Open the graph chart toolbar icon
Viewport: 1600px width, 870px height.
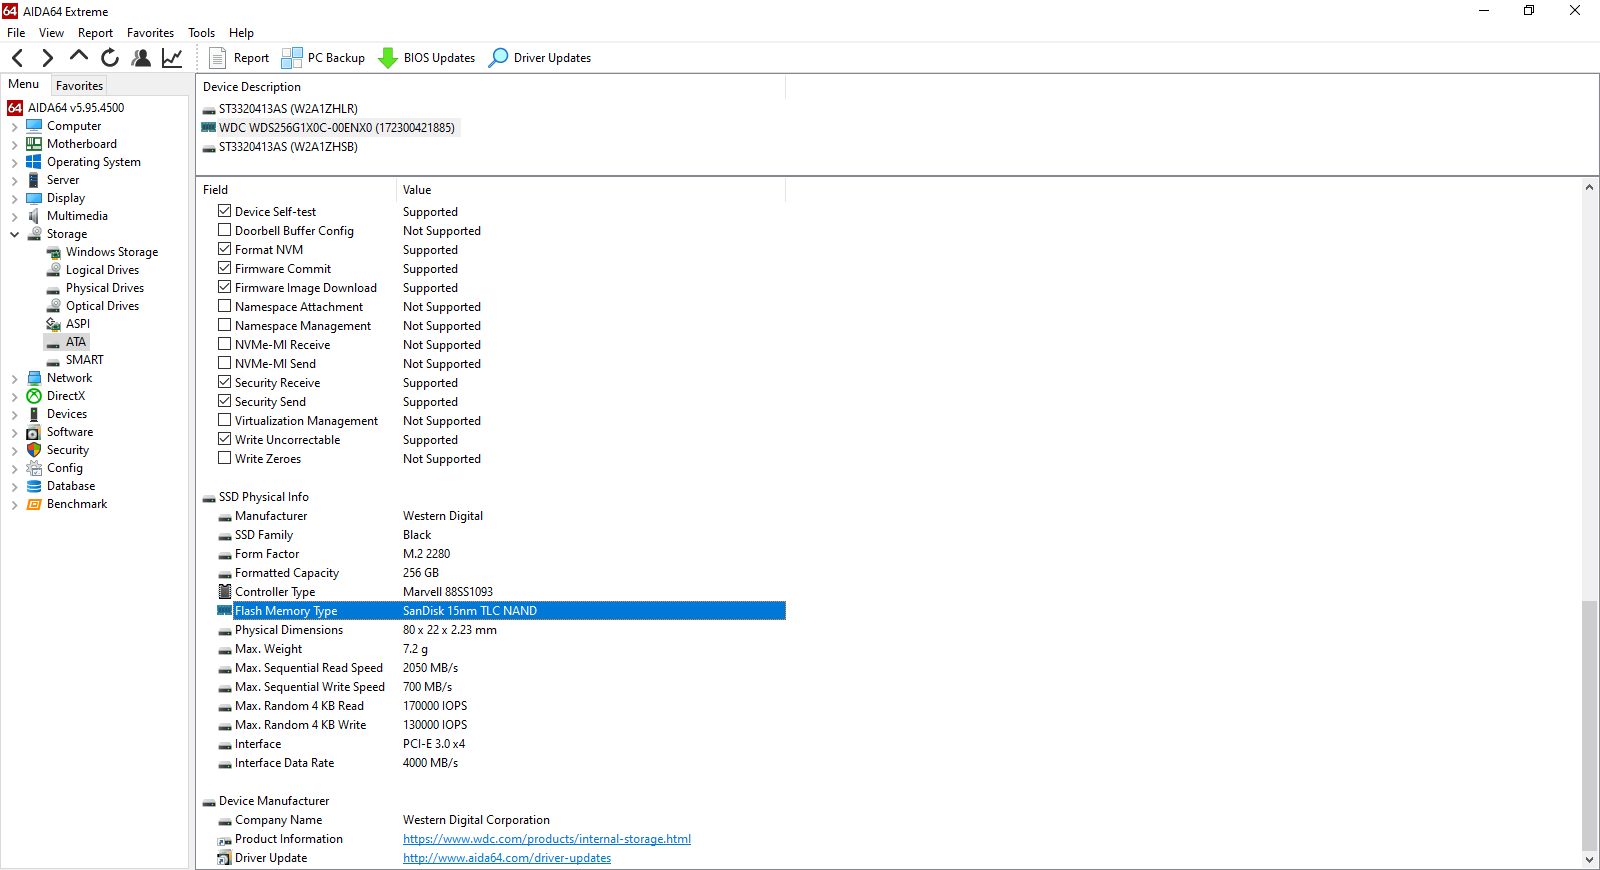[172, 58]
